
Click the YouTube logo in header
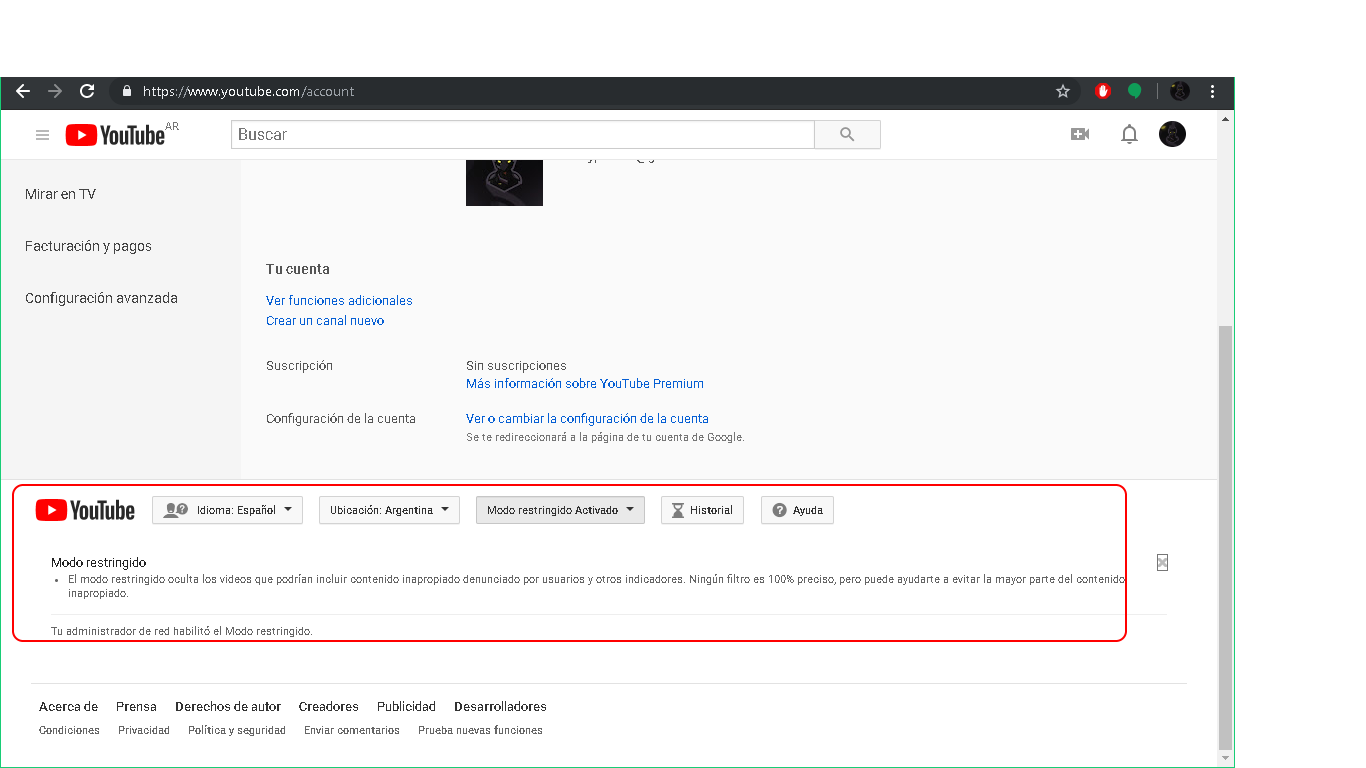(115, 135)
